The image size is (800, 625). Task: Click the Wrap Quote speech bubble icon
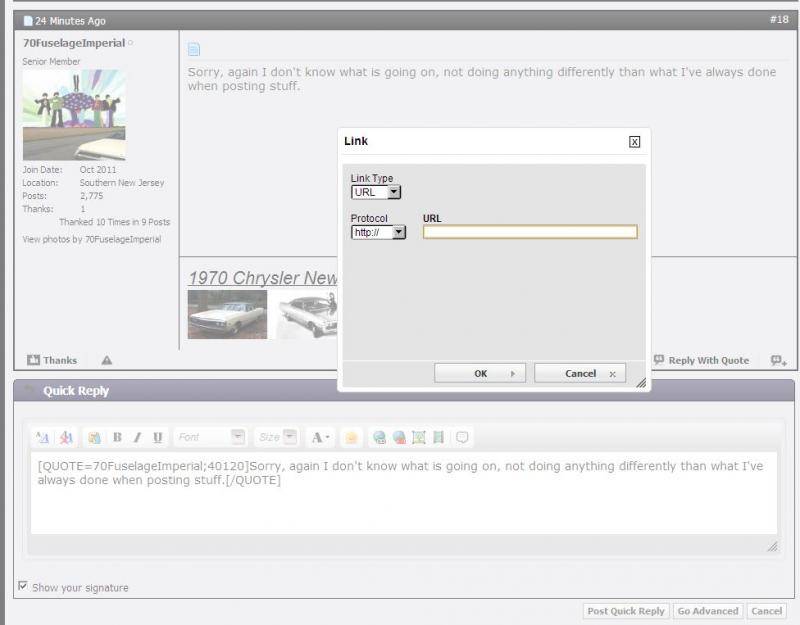(x=461, y=436)
